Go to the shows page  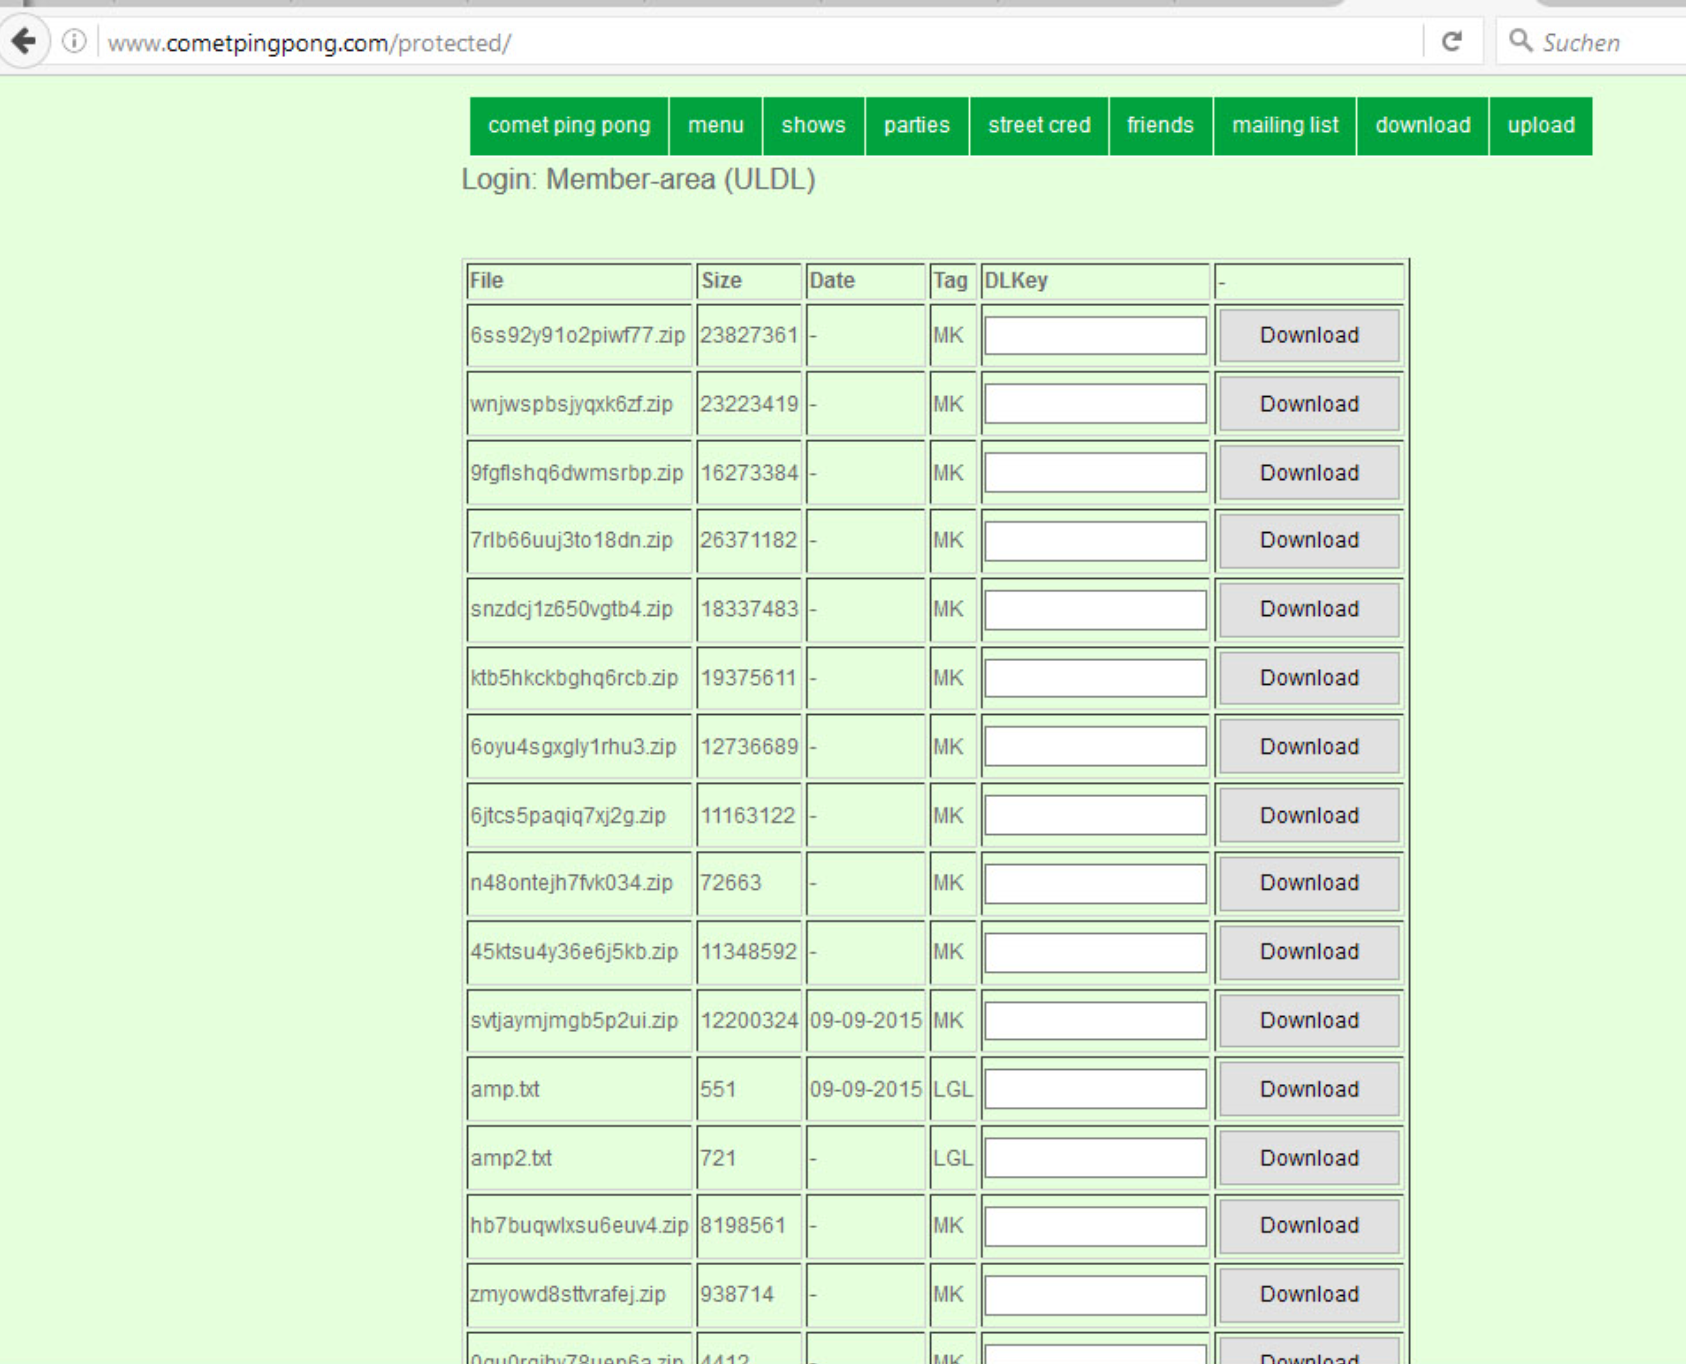coord(813,126)
